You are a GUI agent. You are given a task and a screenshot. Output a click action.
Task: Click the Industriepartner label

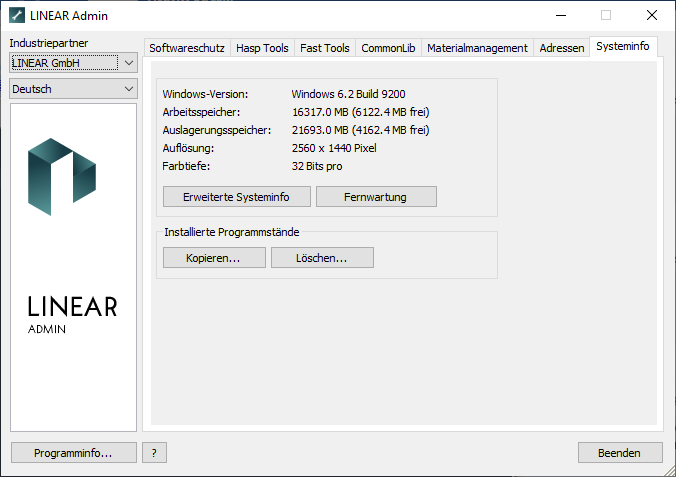point(49,43)
